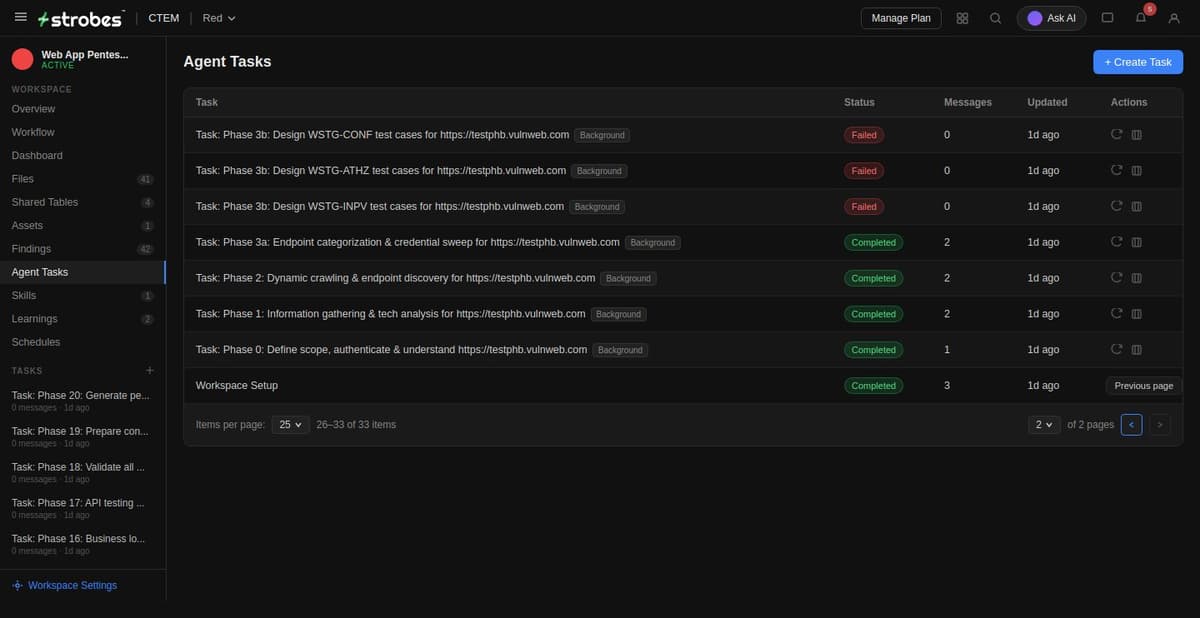Rerun the Phase 2 dynamic crawling task
Screen dimensions: 1200x618
point(1117,278)
